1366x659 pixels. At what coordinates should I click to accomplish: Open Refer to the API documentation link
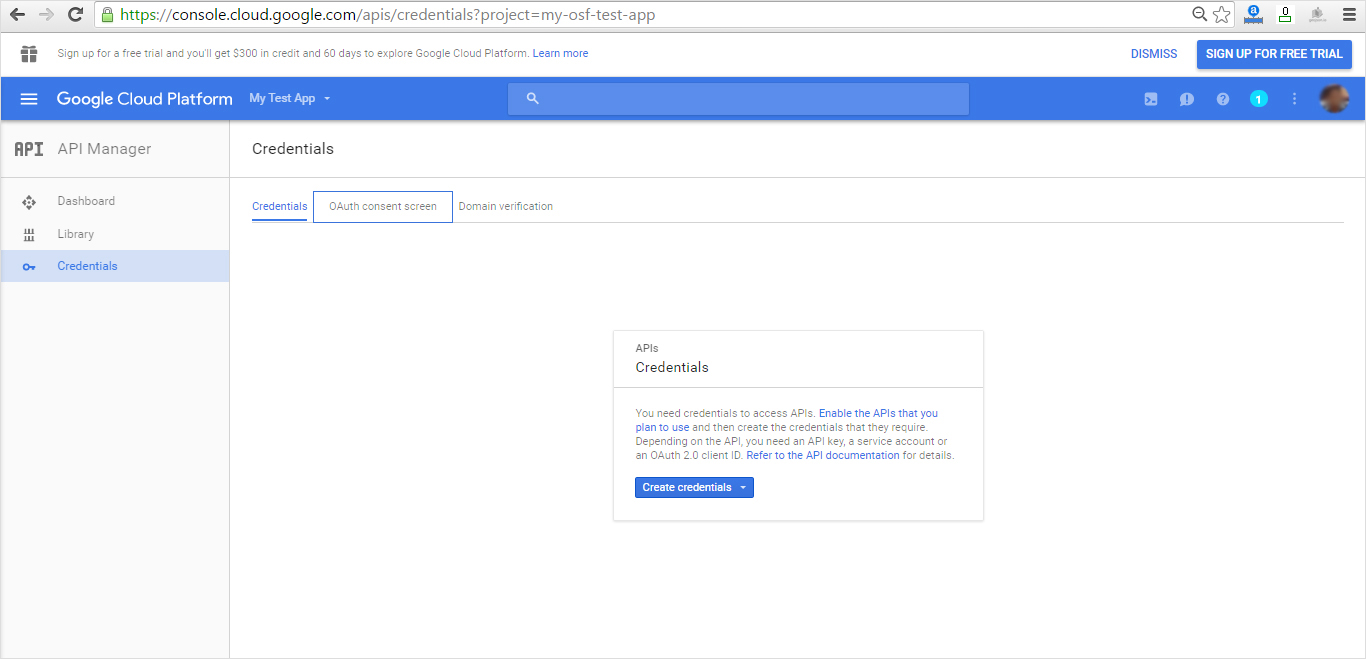(823, 456)
